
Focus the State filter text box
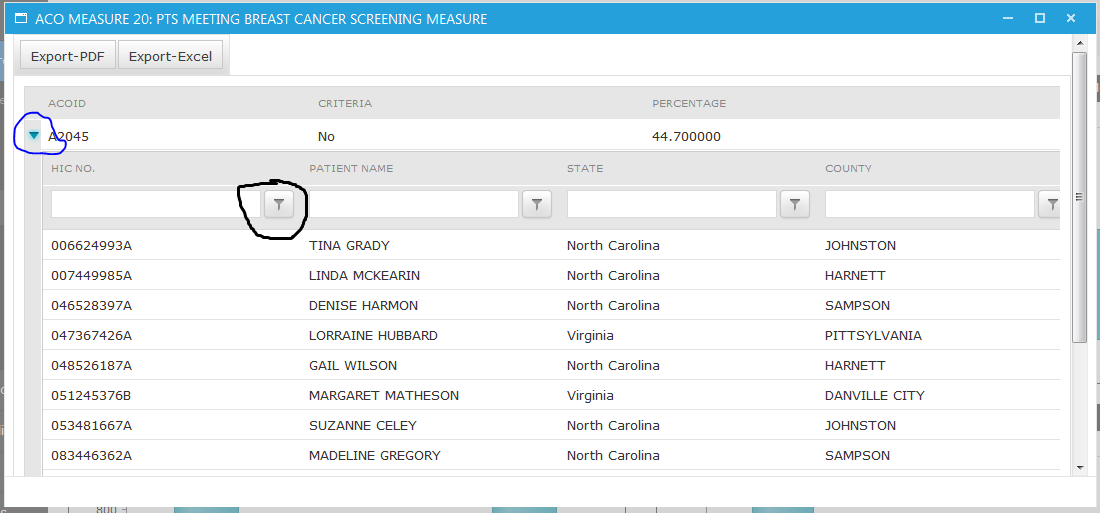[671, 204]
